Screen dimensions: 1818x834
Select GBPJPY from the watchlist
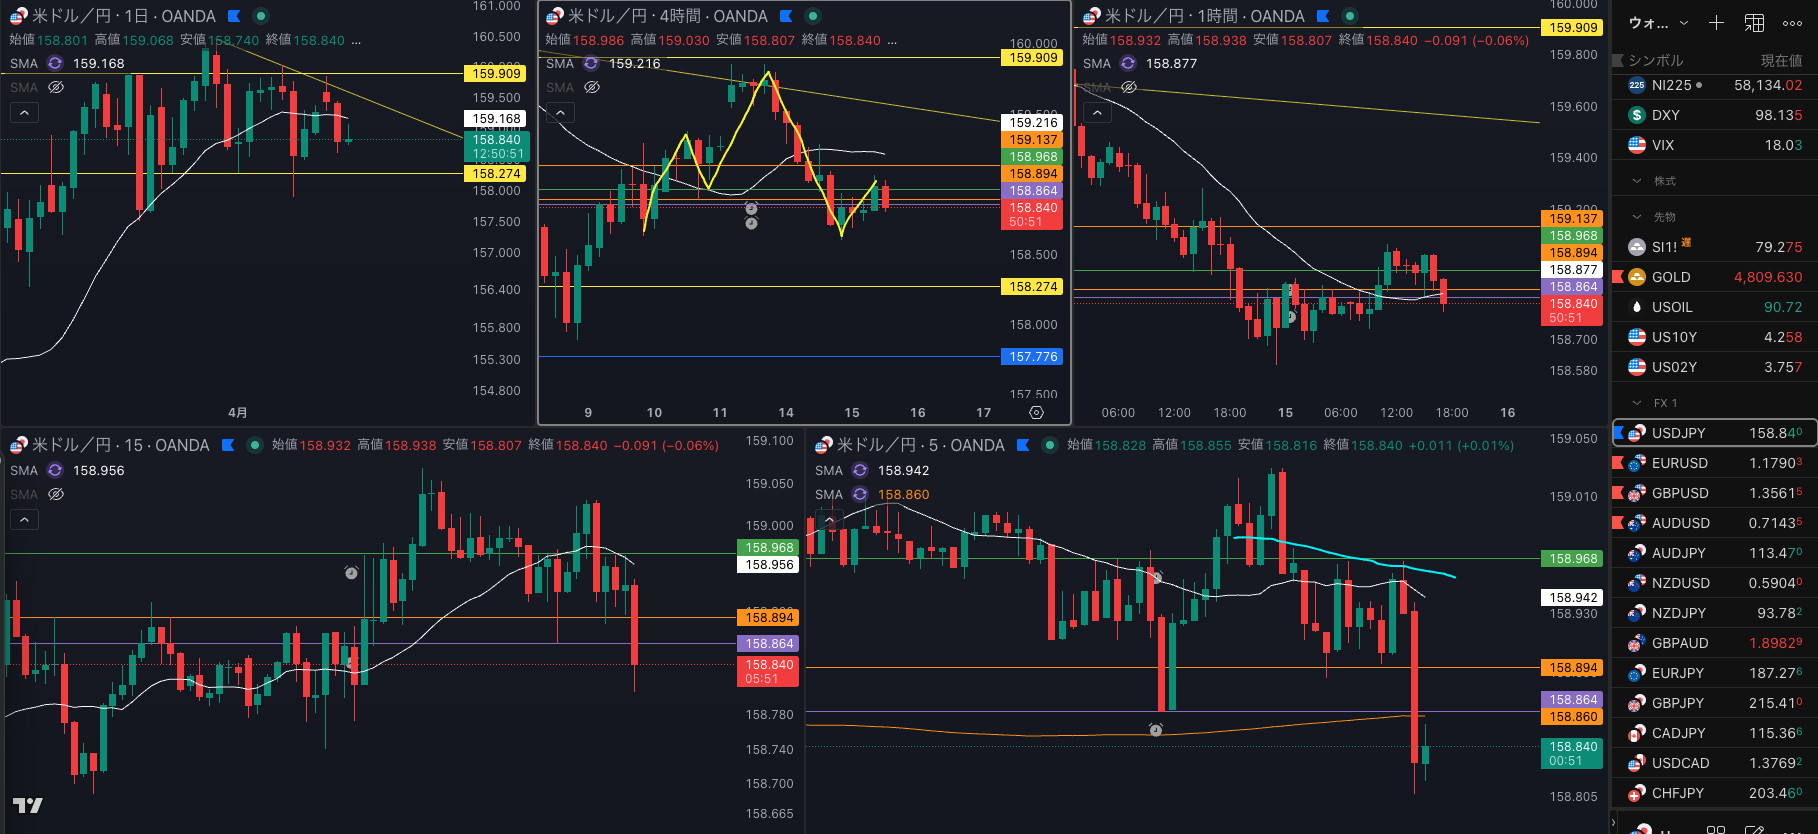[x=1678, y=703]
